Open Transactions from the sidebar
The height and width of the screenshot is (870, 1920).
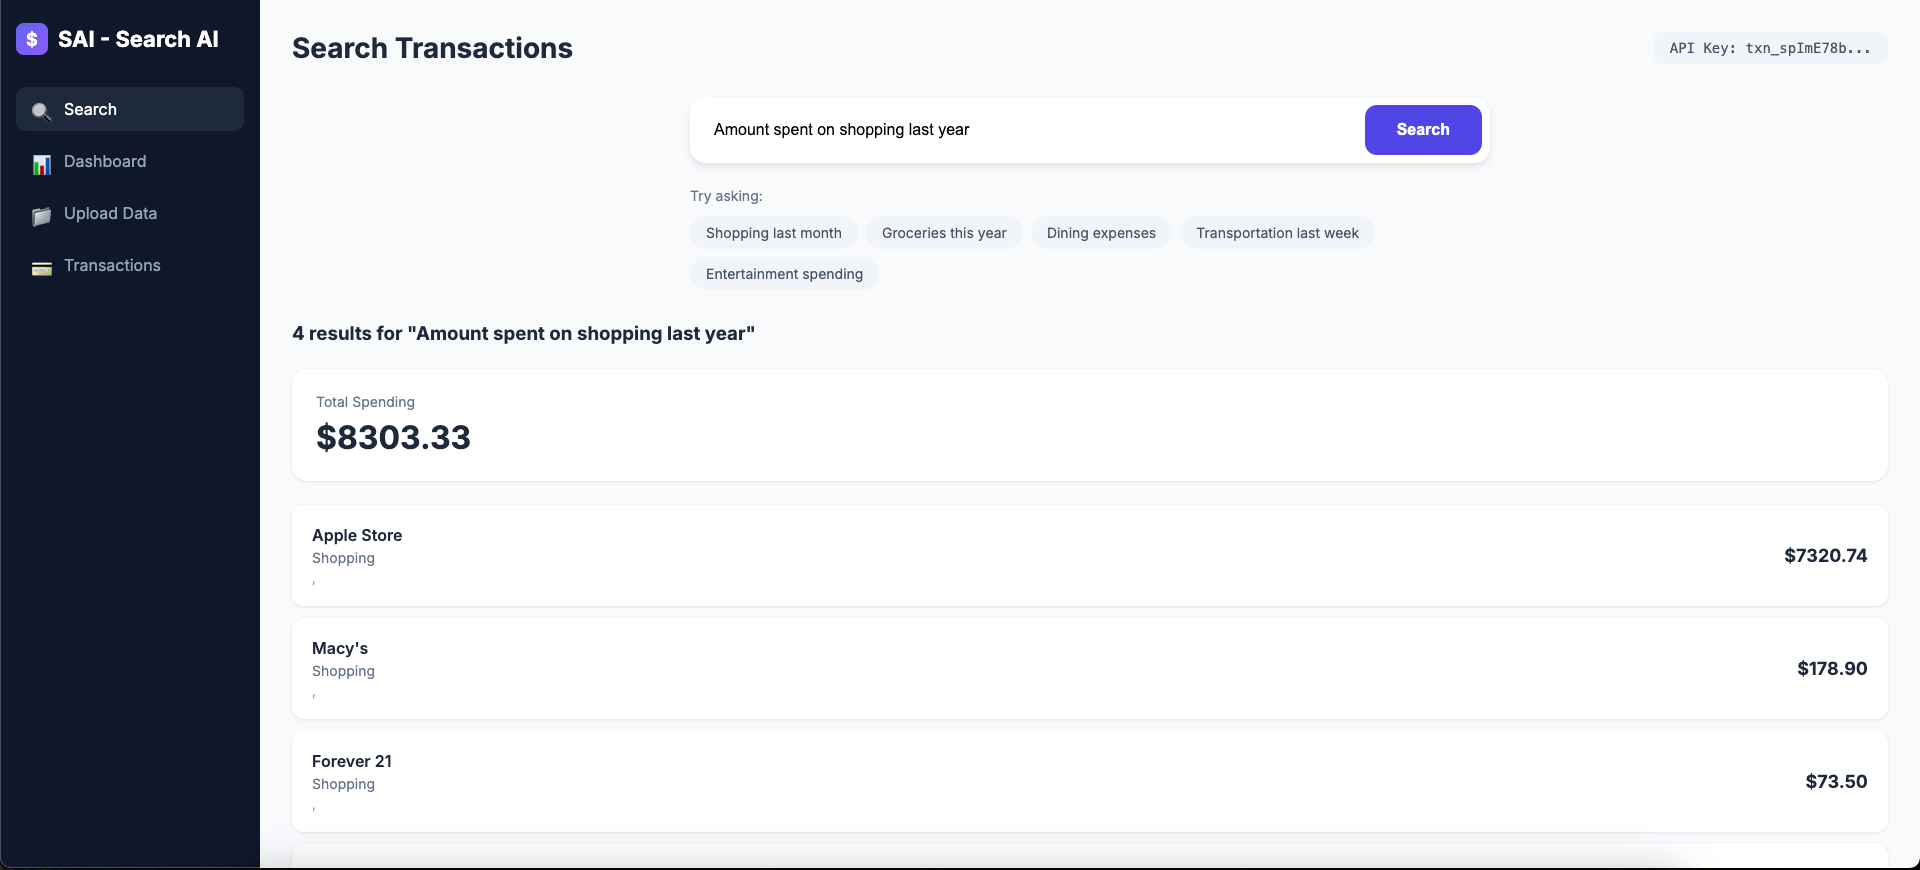coord(130,265)
